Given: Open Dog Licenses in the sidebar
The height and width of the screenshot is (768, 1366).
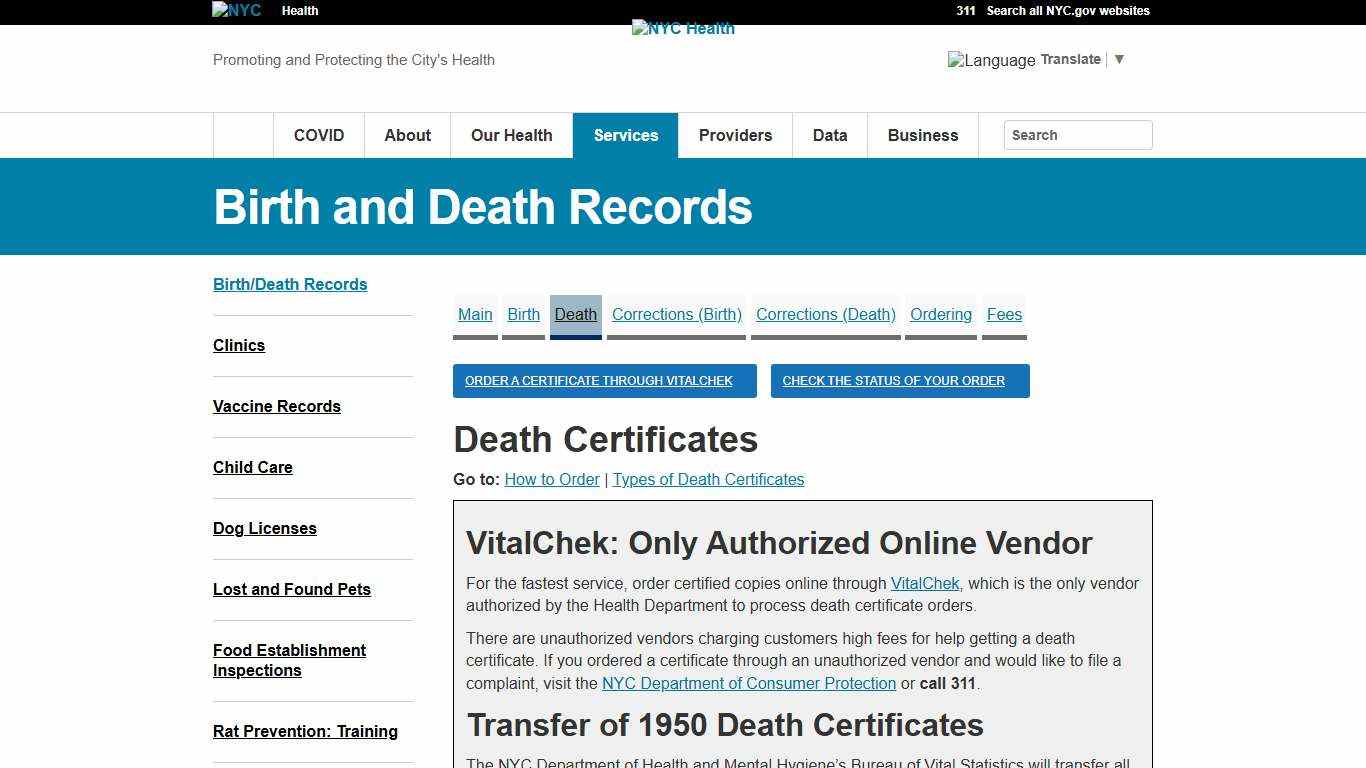Looking at the screenshot, I should [x=264, y=528].
